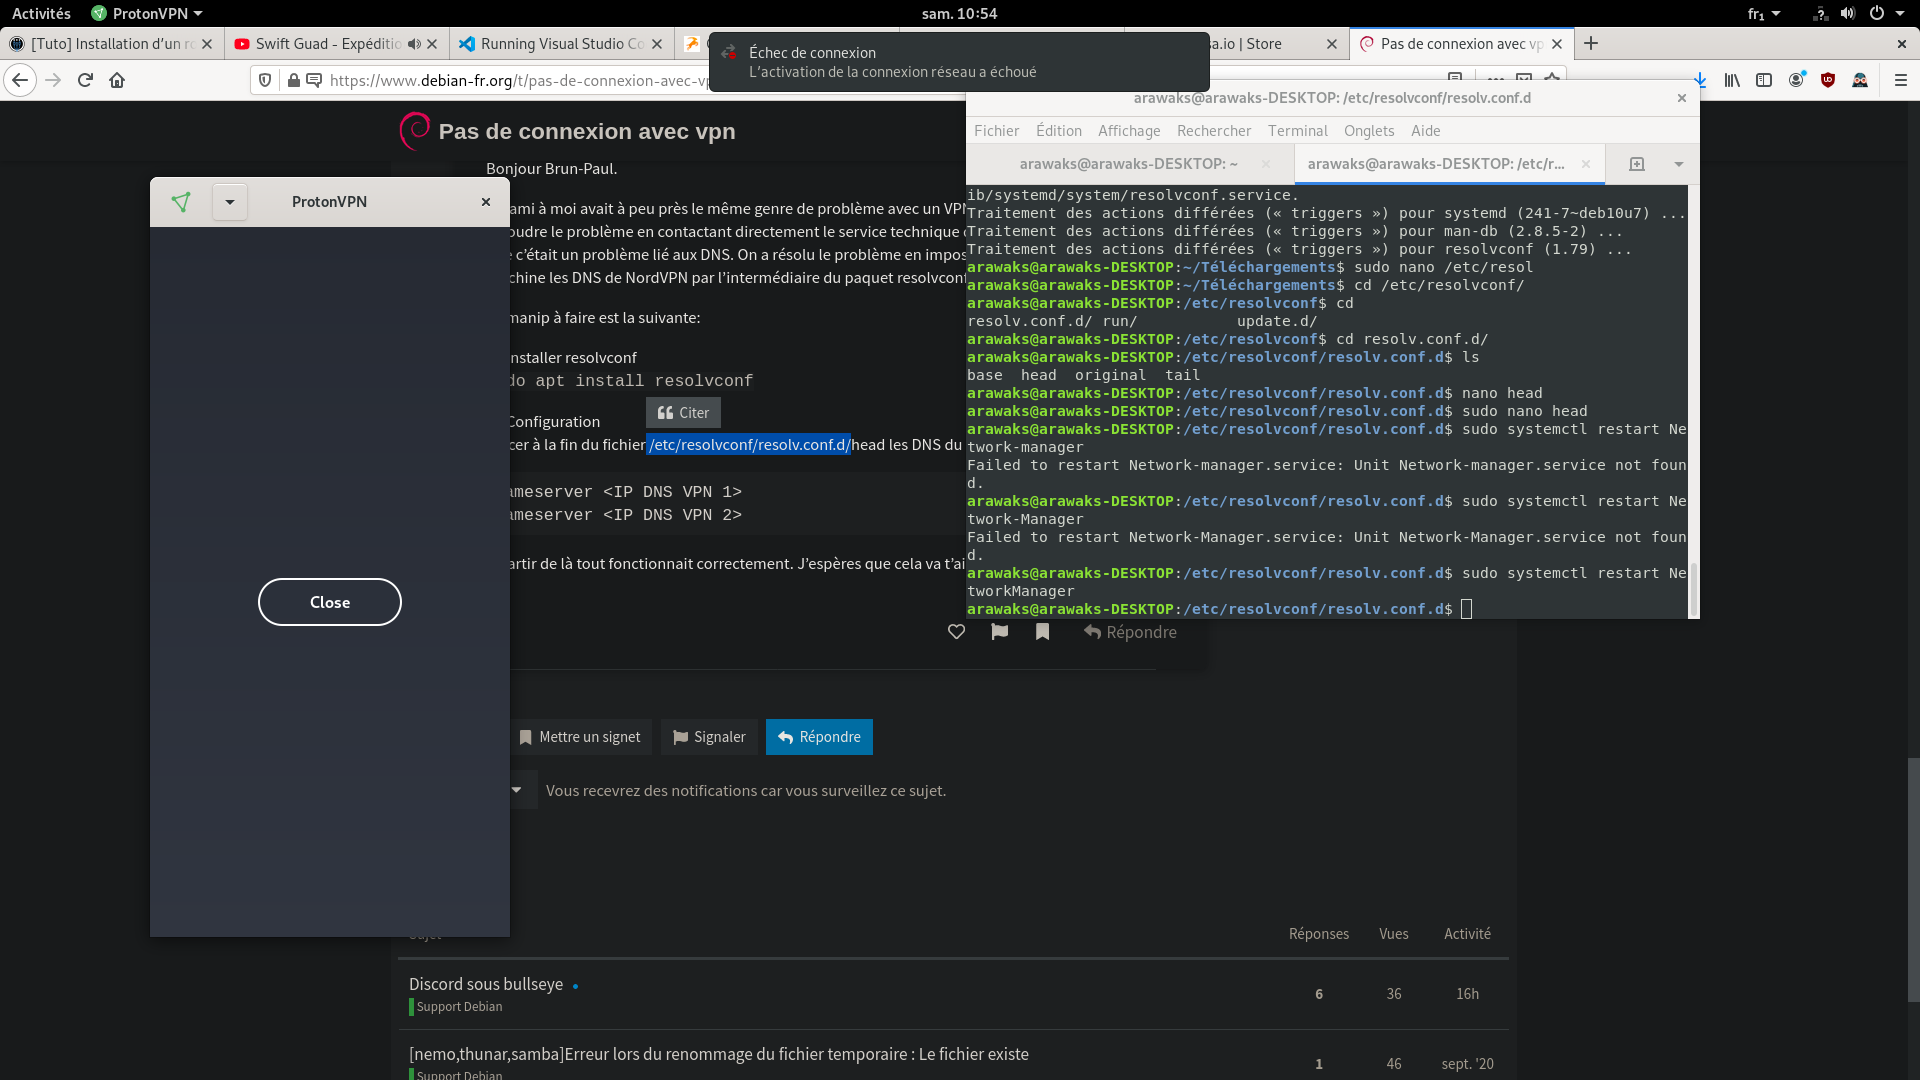Click the browser page vertical scrollbar

[x=1913, y=880]
